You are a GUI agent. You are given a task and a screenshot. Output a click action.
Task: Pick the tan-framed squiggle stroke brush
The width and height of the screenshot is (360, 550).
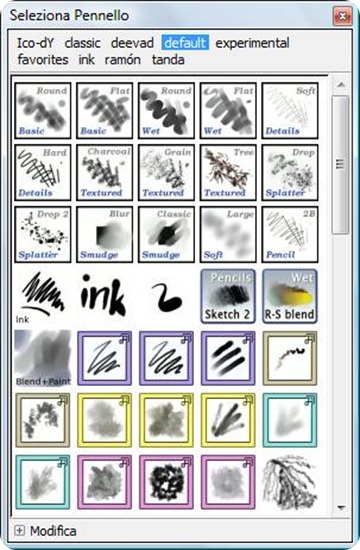(290, 358)
